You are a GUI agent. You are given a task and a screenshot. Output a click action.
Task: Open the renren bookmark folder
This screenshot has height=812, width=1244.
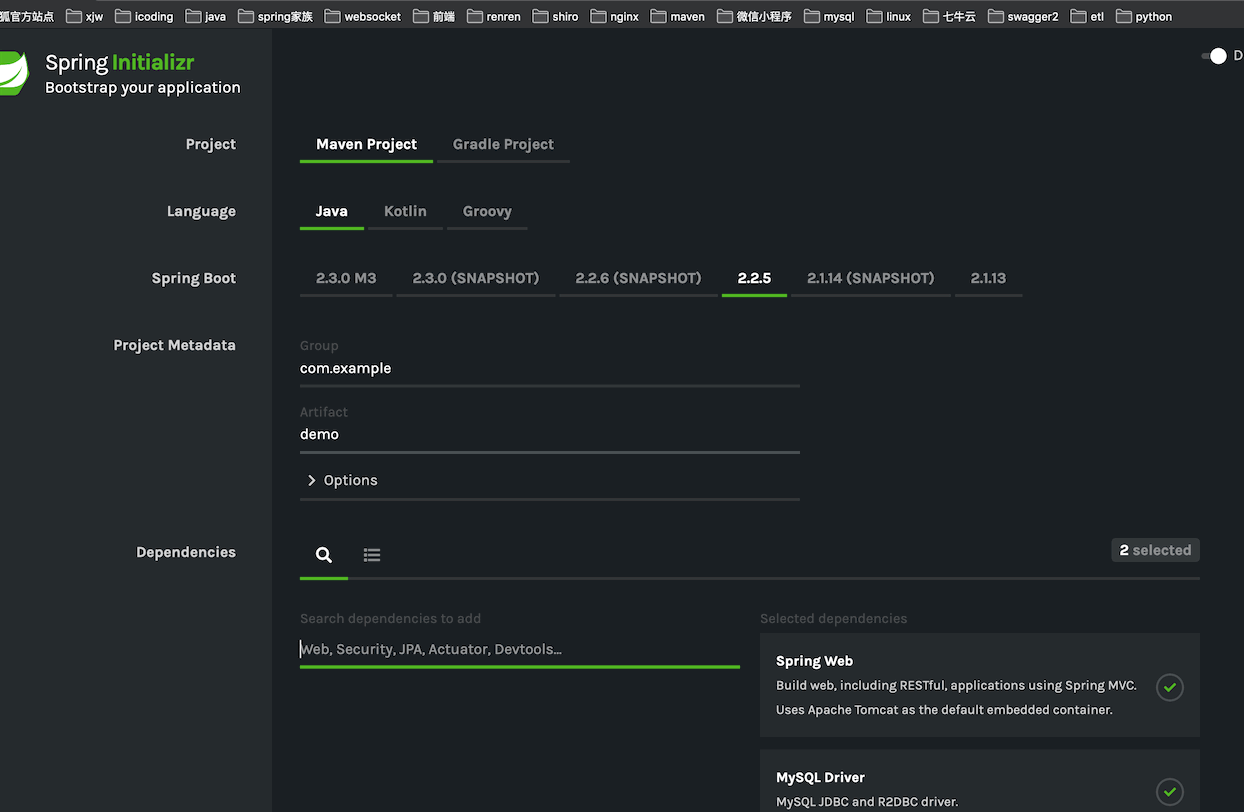[x=493, y=16]
